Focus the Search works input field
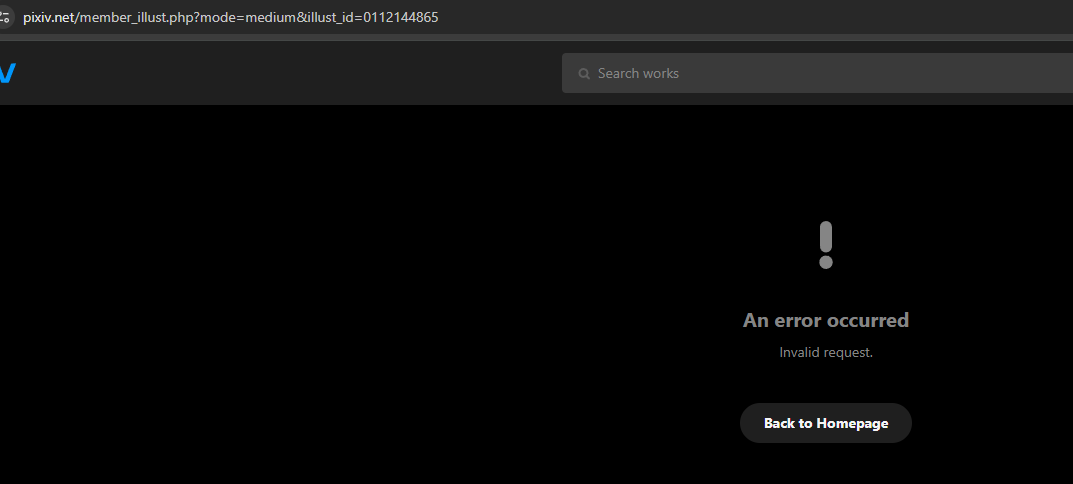 [817, 73]
